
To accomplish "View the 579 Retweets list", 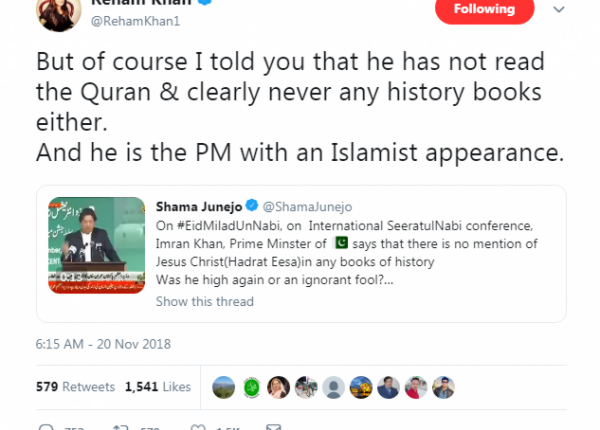I will tap(75, 387).
